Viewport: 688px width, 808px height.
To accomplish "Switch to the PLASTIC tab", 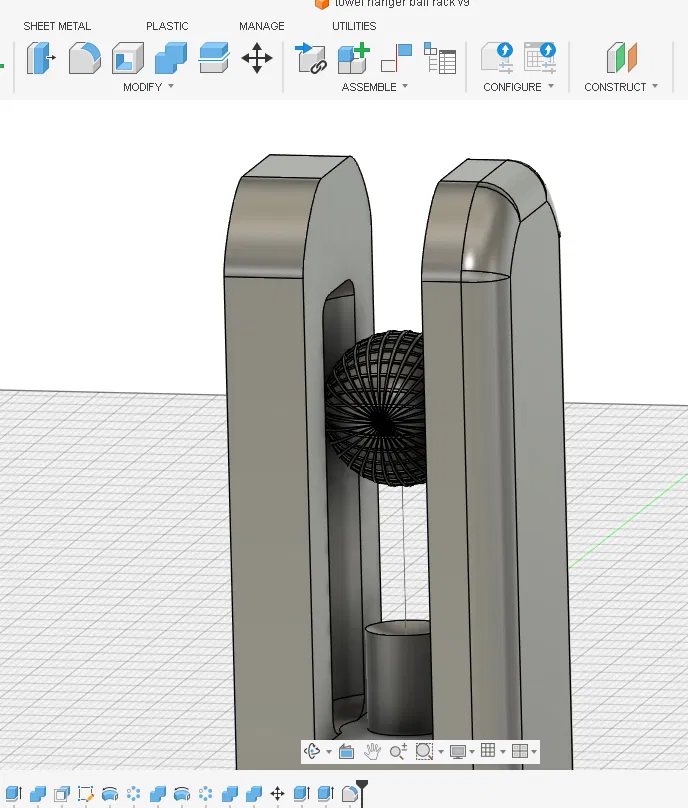I will pyautogui.click(x=167, y=26).
